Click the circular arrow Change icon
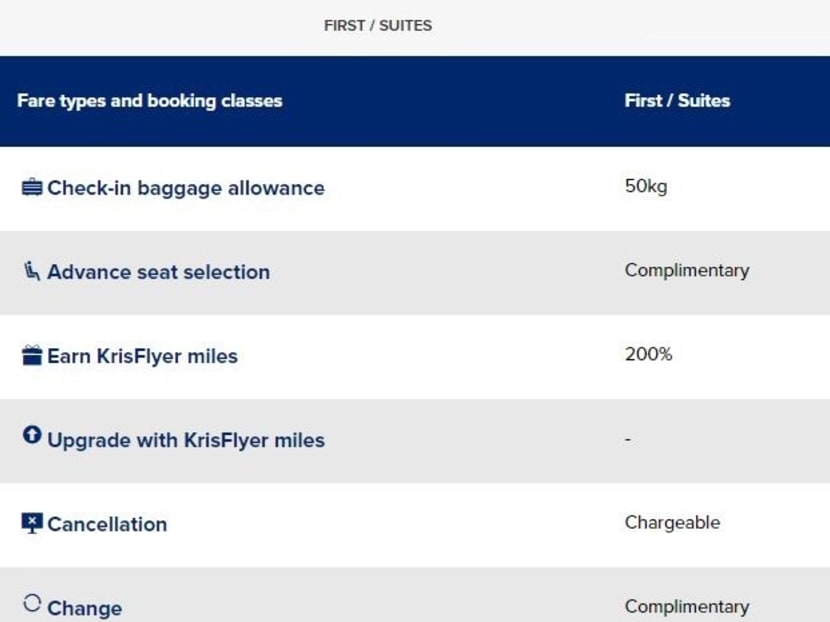 point(32,603)
